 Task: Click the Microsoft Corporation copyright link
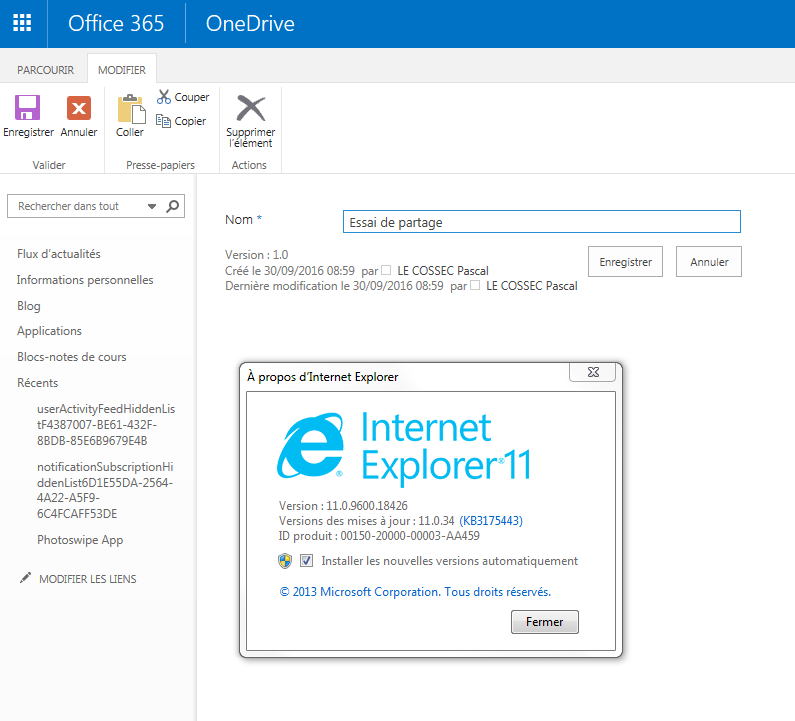click(415, 592)
